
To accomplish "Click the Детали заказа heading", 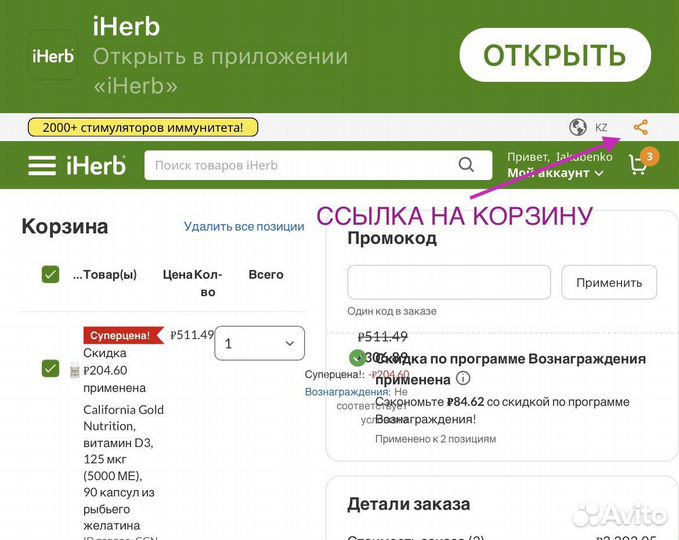I will [x=408, y=504].
